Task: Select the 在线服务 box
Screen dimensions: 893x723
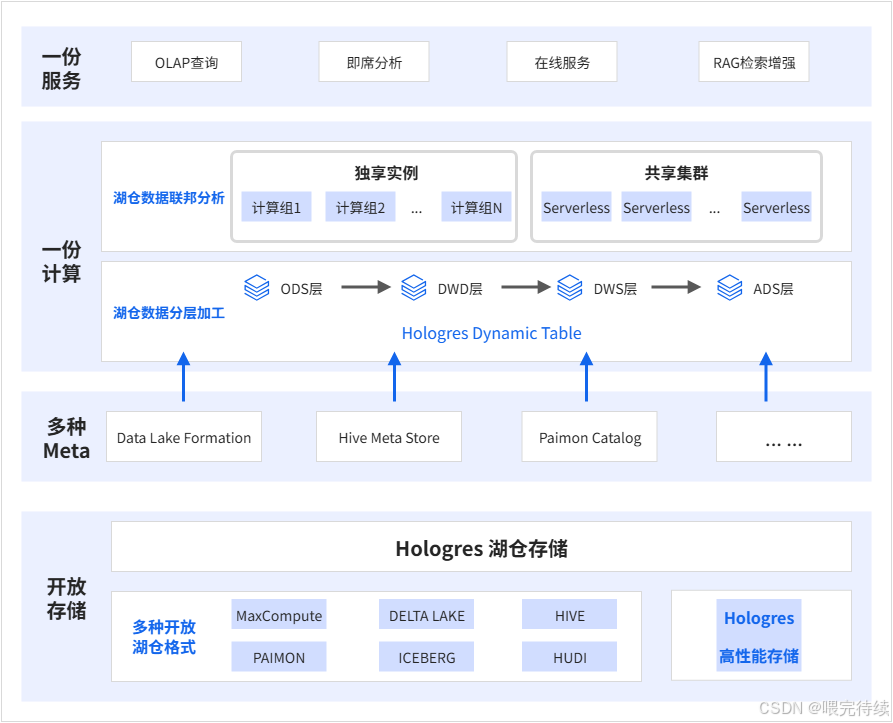Action: point(562,61)
